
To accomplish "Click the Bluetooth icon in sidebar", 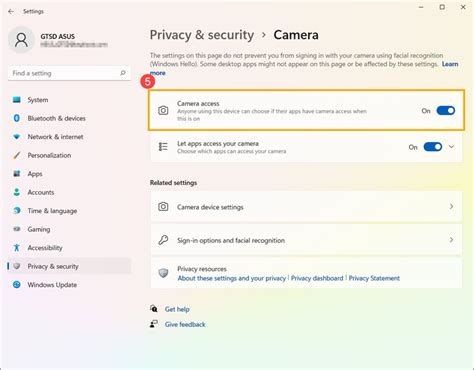I will pyautogui.click(x=17, y=118).
